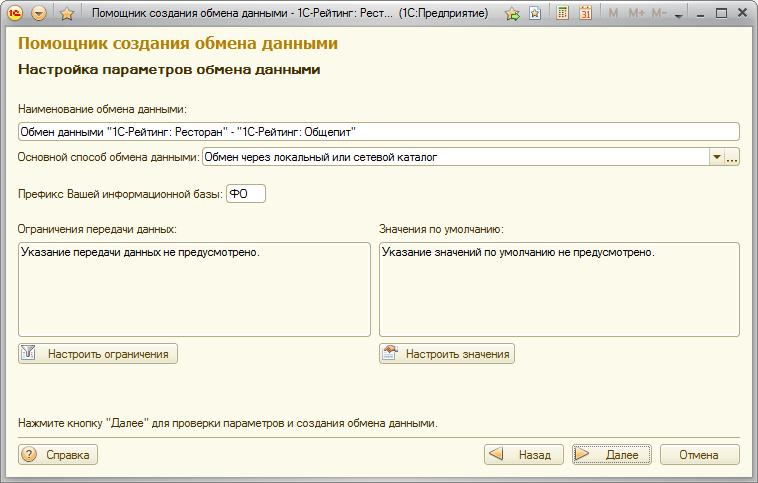Open Справка help button
The width and height of the screenshot is (758, 483).
tap(58, 454)
